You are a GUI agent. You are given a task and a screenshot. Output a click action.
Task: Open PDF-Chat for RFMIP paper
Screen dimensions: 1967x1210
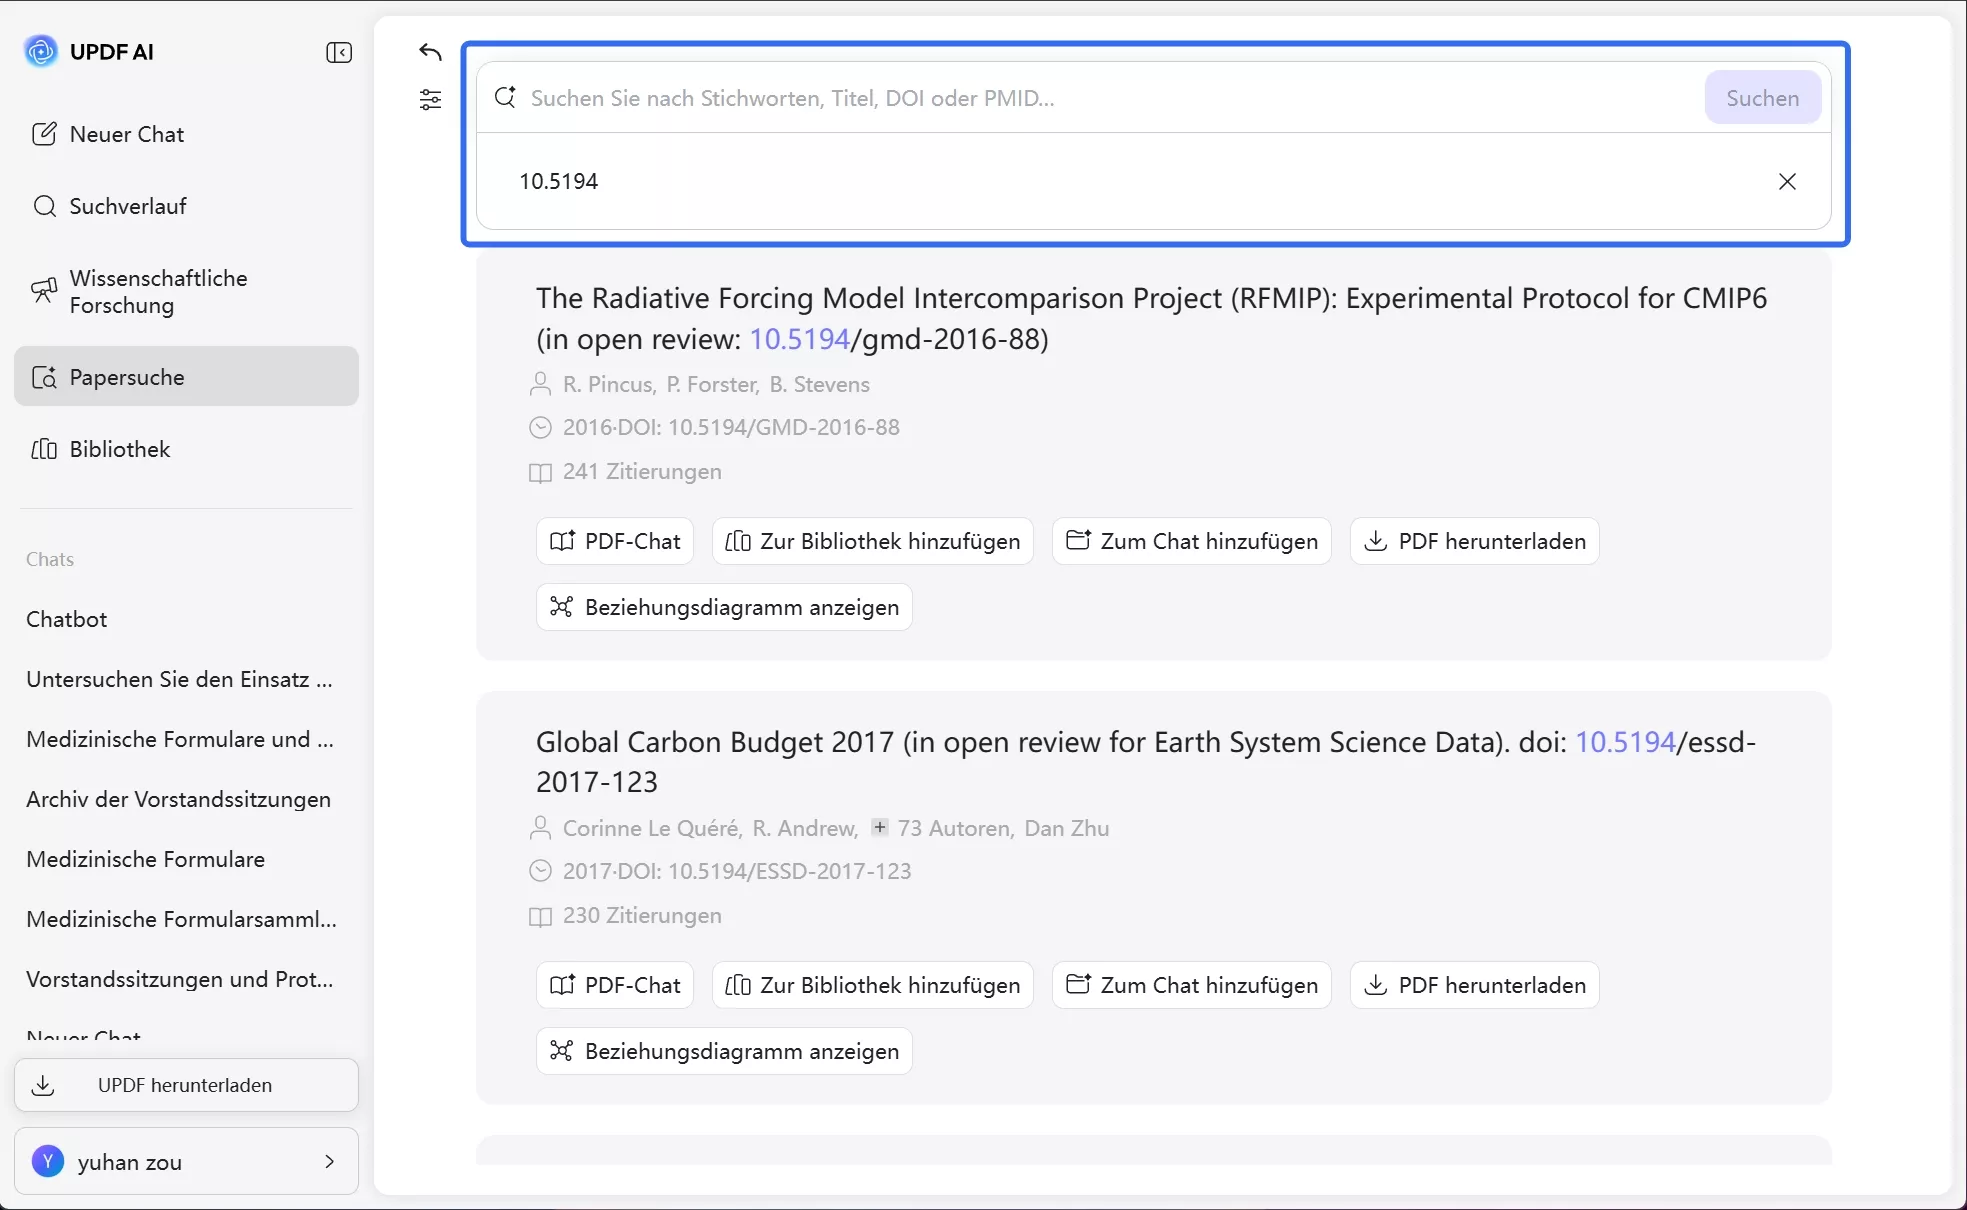[615, 541]
